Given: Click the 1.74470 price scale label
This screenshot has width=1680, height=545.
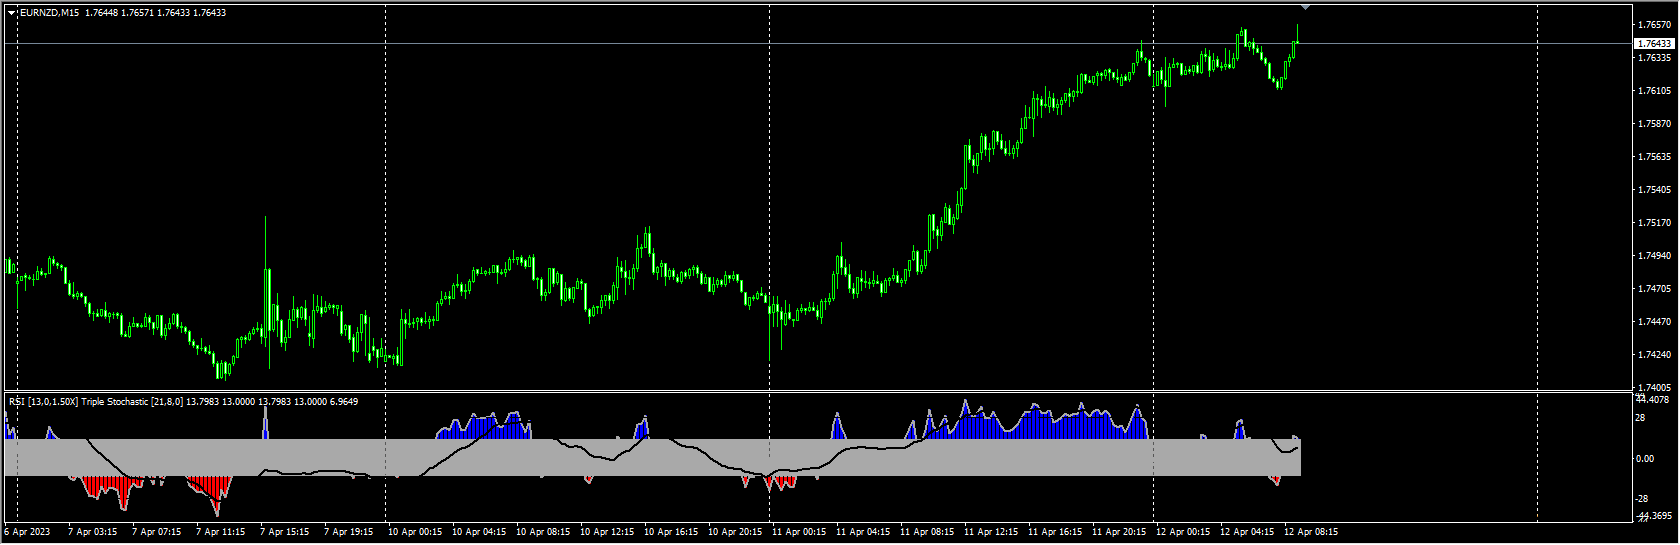Looking at the screenshot, I should click(1655, 322).
